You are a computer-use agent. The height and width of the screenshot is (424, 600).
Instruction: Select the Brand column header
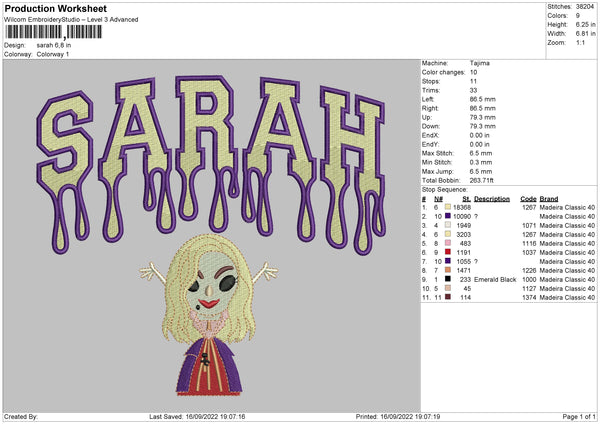[x=549, y=198]
